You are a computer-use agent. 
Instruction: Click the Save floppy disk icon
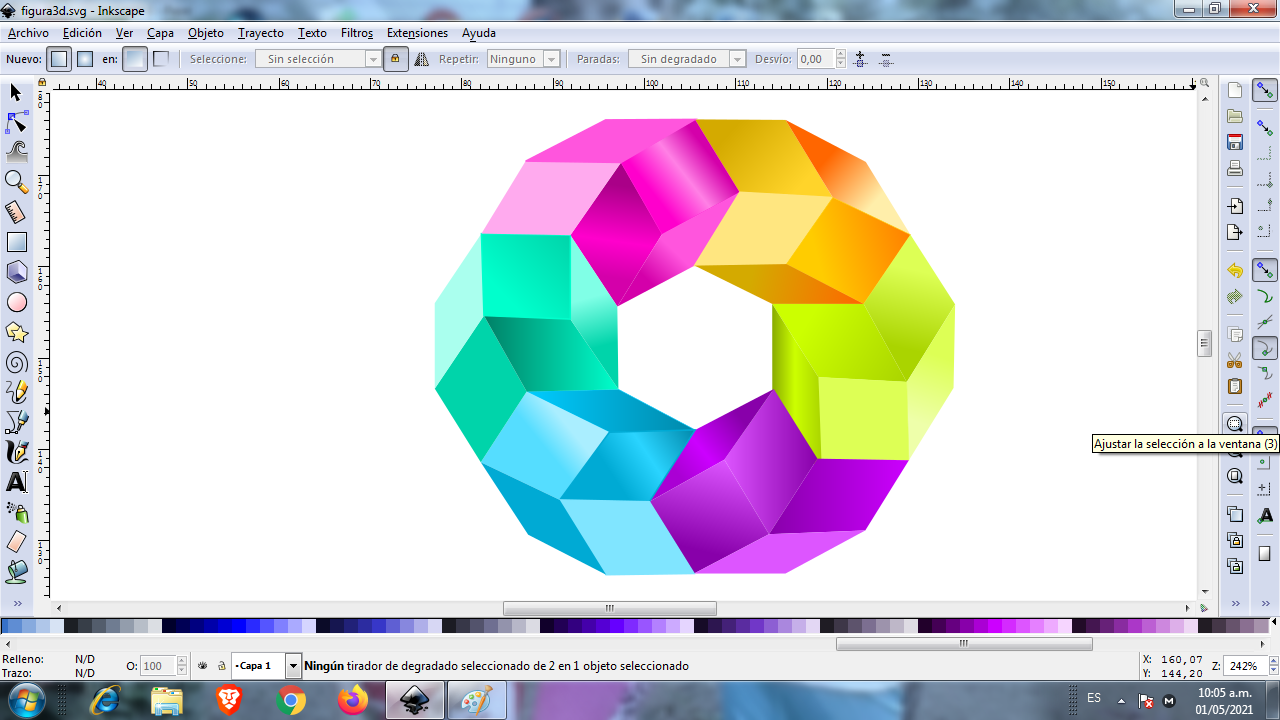[1235, 142]
